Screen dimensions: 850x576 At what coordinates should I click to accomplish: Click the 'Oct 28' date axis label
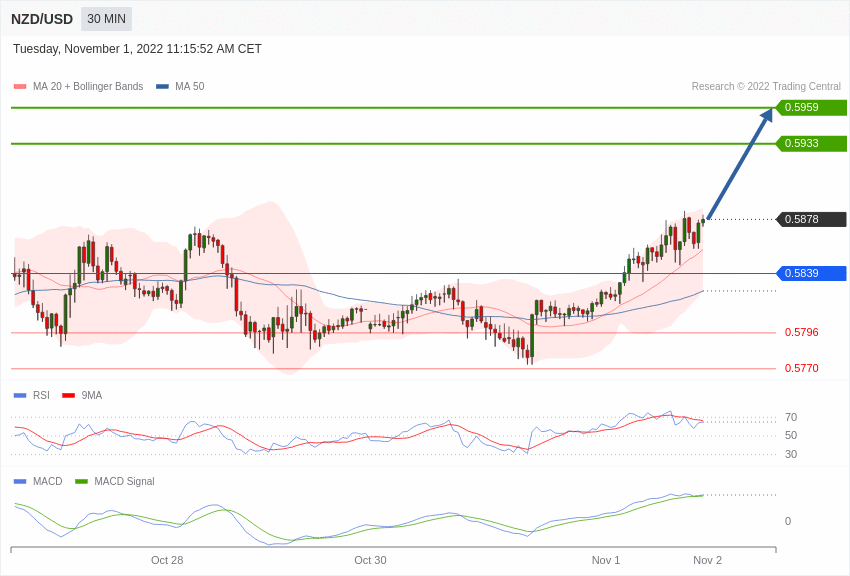[167, 560]
